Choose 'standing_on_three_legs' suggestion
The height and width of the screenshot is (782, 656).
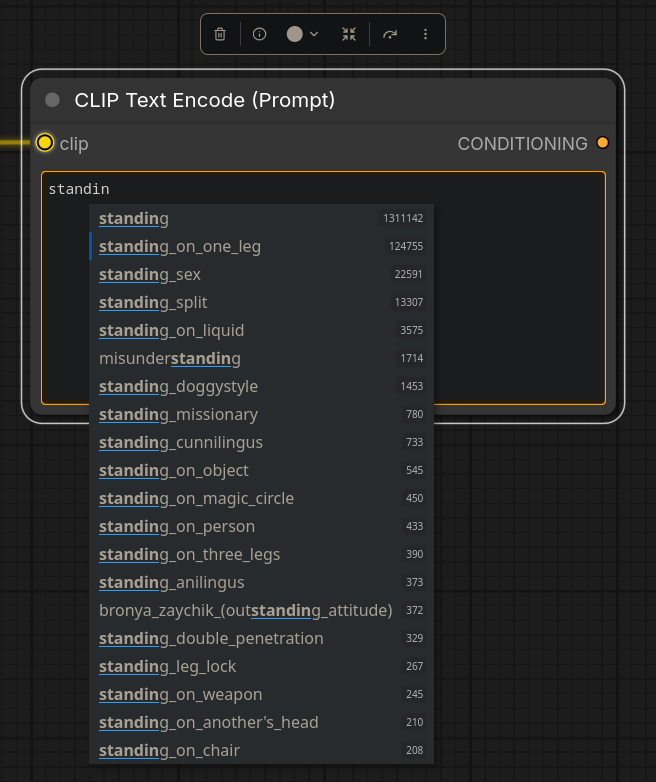pos(261,554)
